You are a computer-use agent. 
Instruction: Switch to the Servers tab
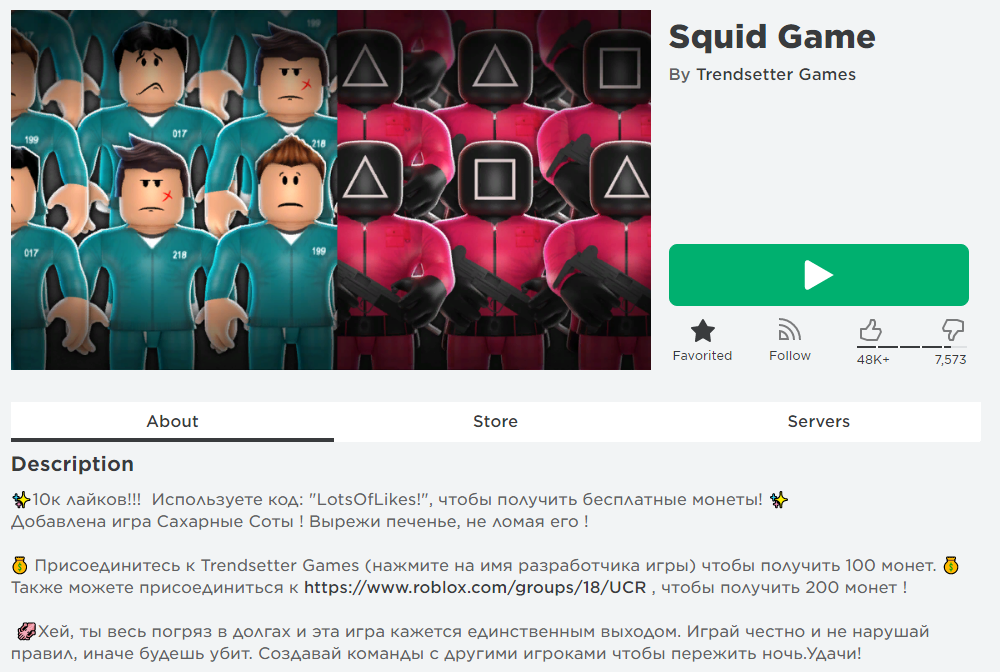tap(819, 421)
